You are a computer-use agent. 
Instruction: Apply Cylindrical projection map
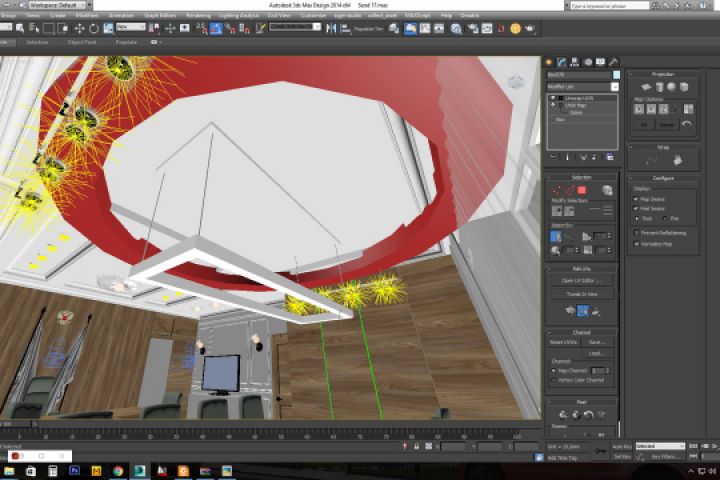coord(659,87)
